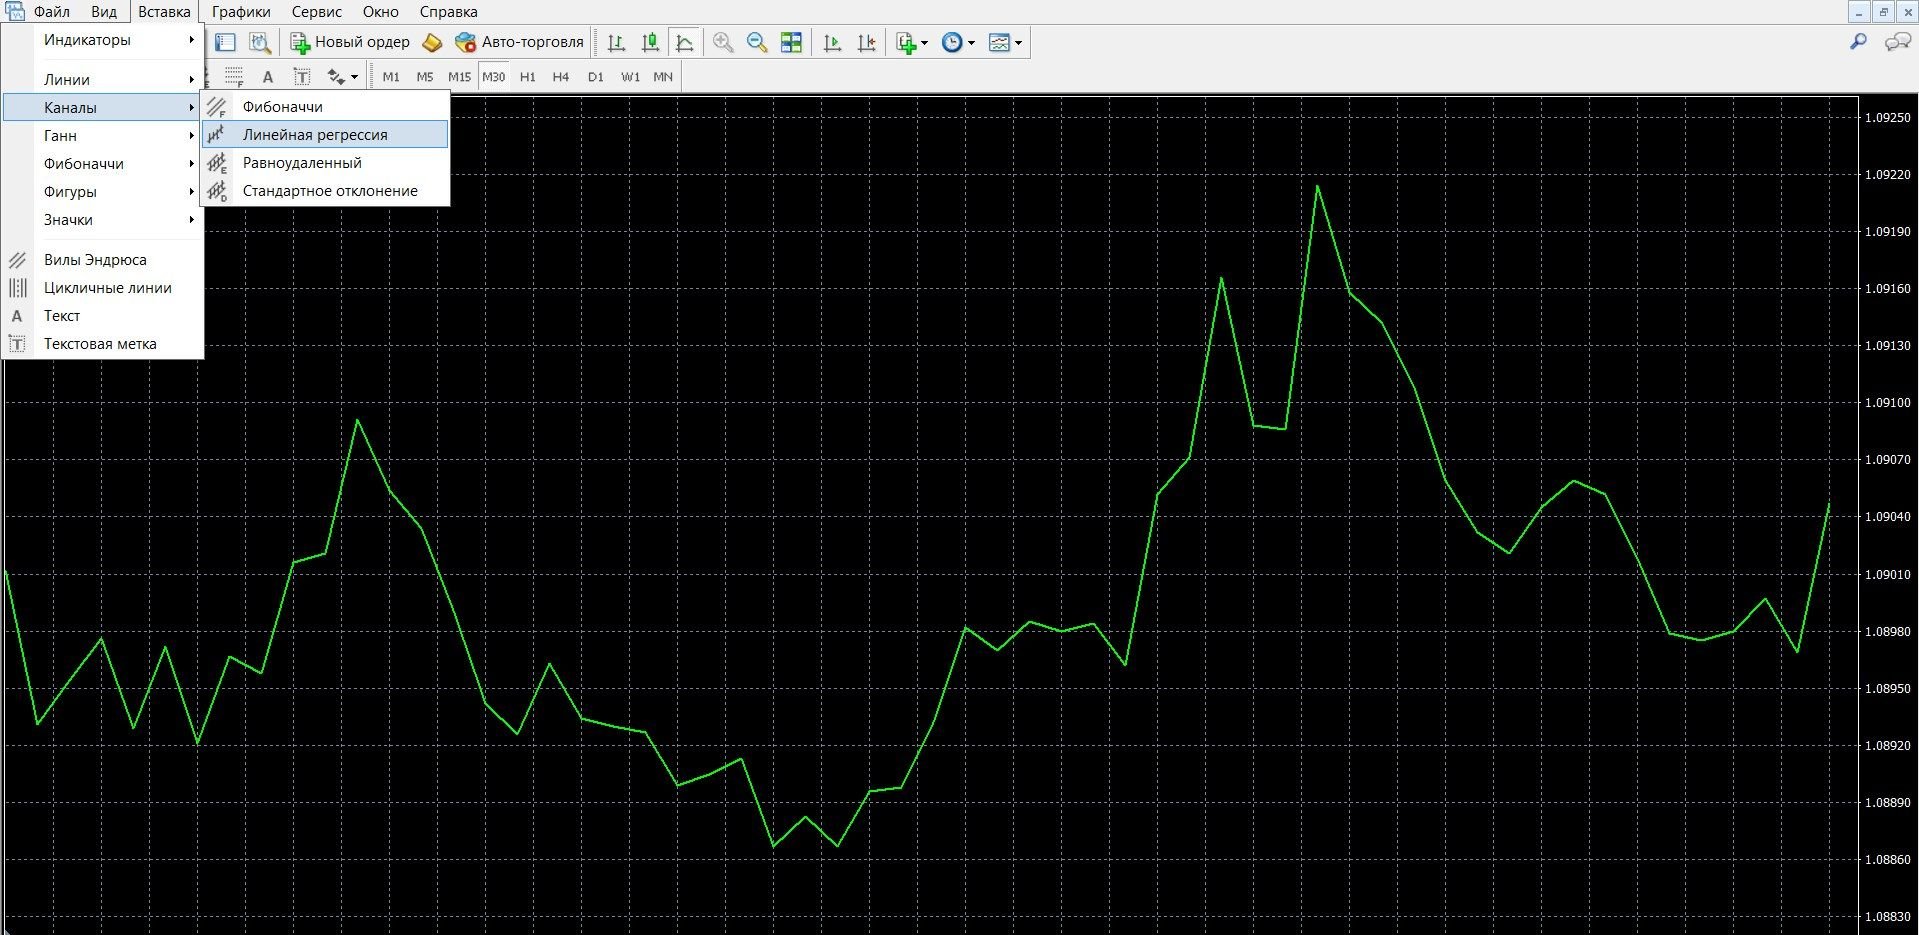Switch chart to bar chart icon
The height and width of the screenshot is (935, 1919).
(617, 42)
